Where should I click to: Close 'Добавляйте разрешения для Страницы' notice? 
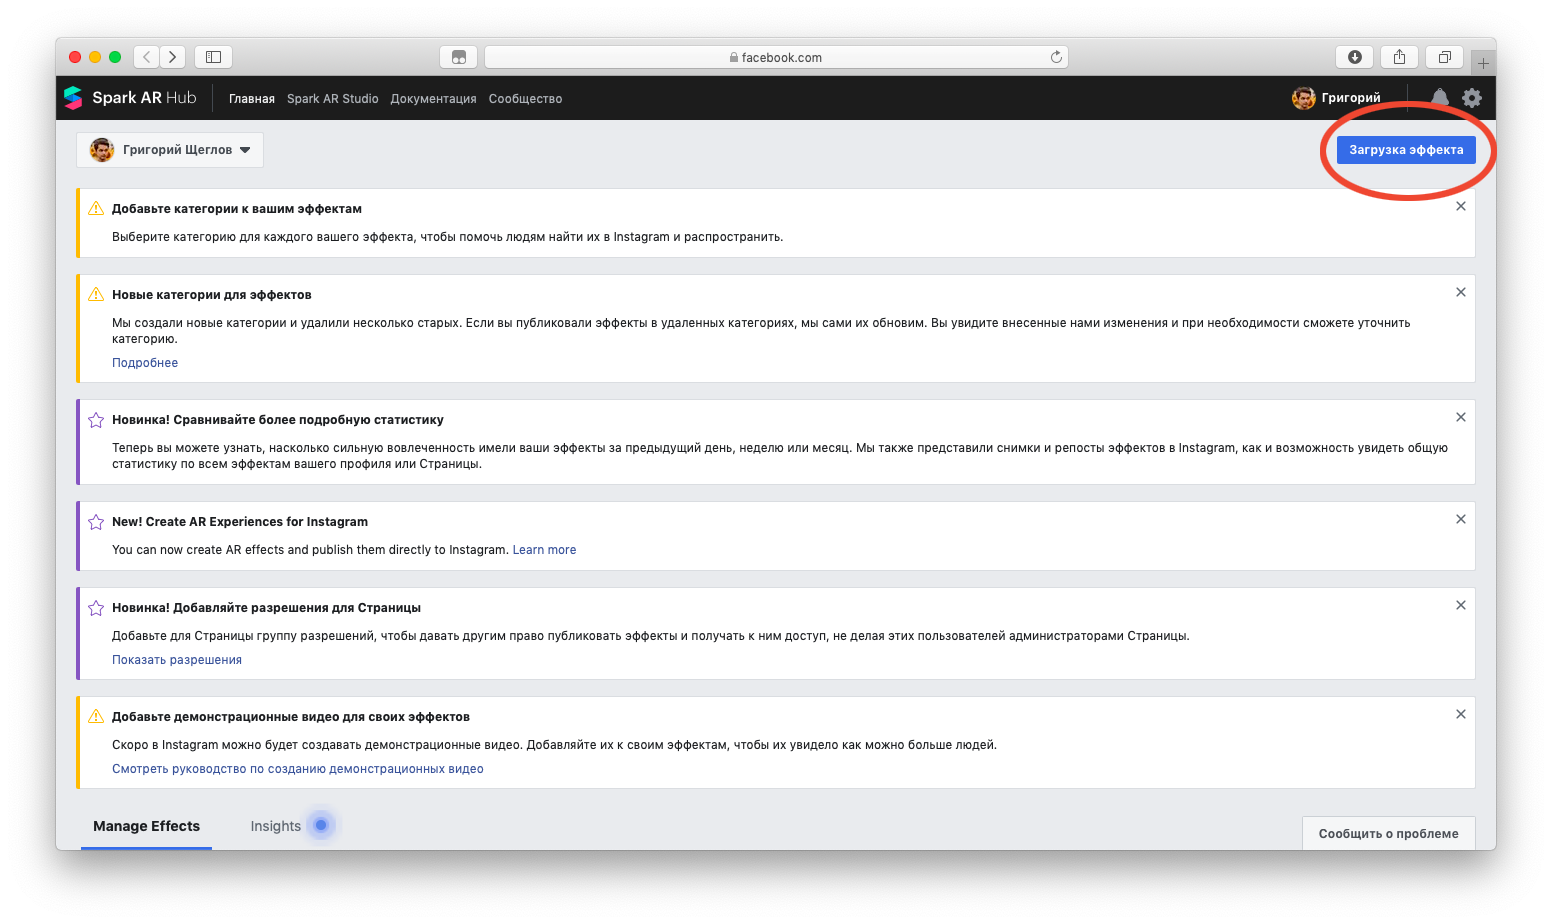click(x=1461, y=605)
